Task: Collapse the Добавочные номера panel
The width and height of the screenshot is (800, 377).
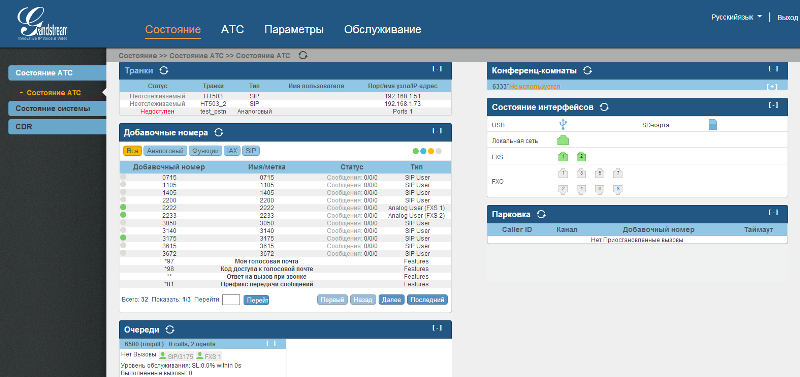Action: 437,131
